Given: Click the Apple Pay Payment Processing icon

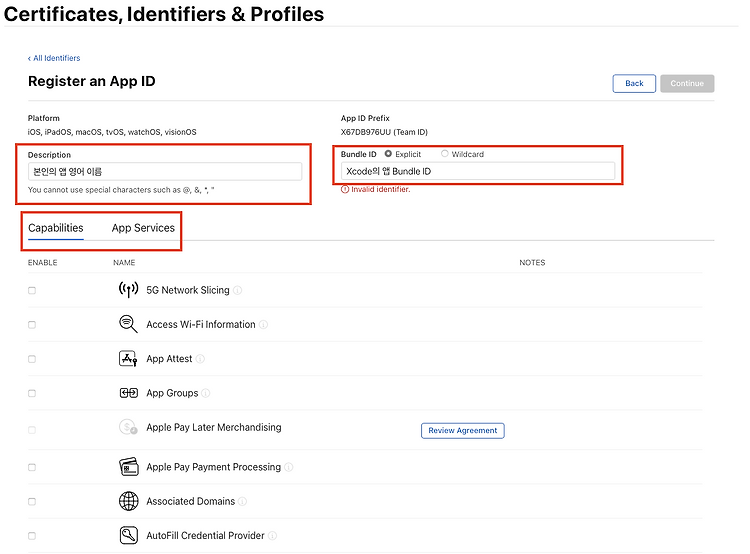Looking at the screenshot, I should 128,467.
